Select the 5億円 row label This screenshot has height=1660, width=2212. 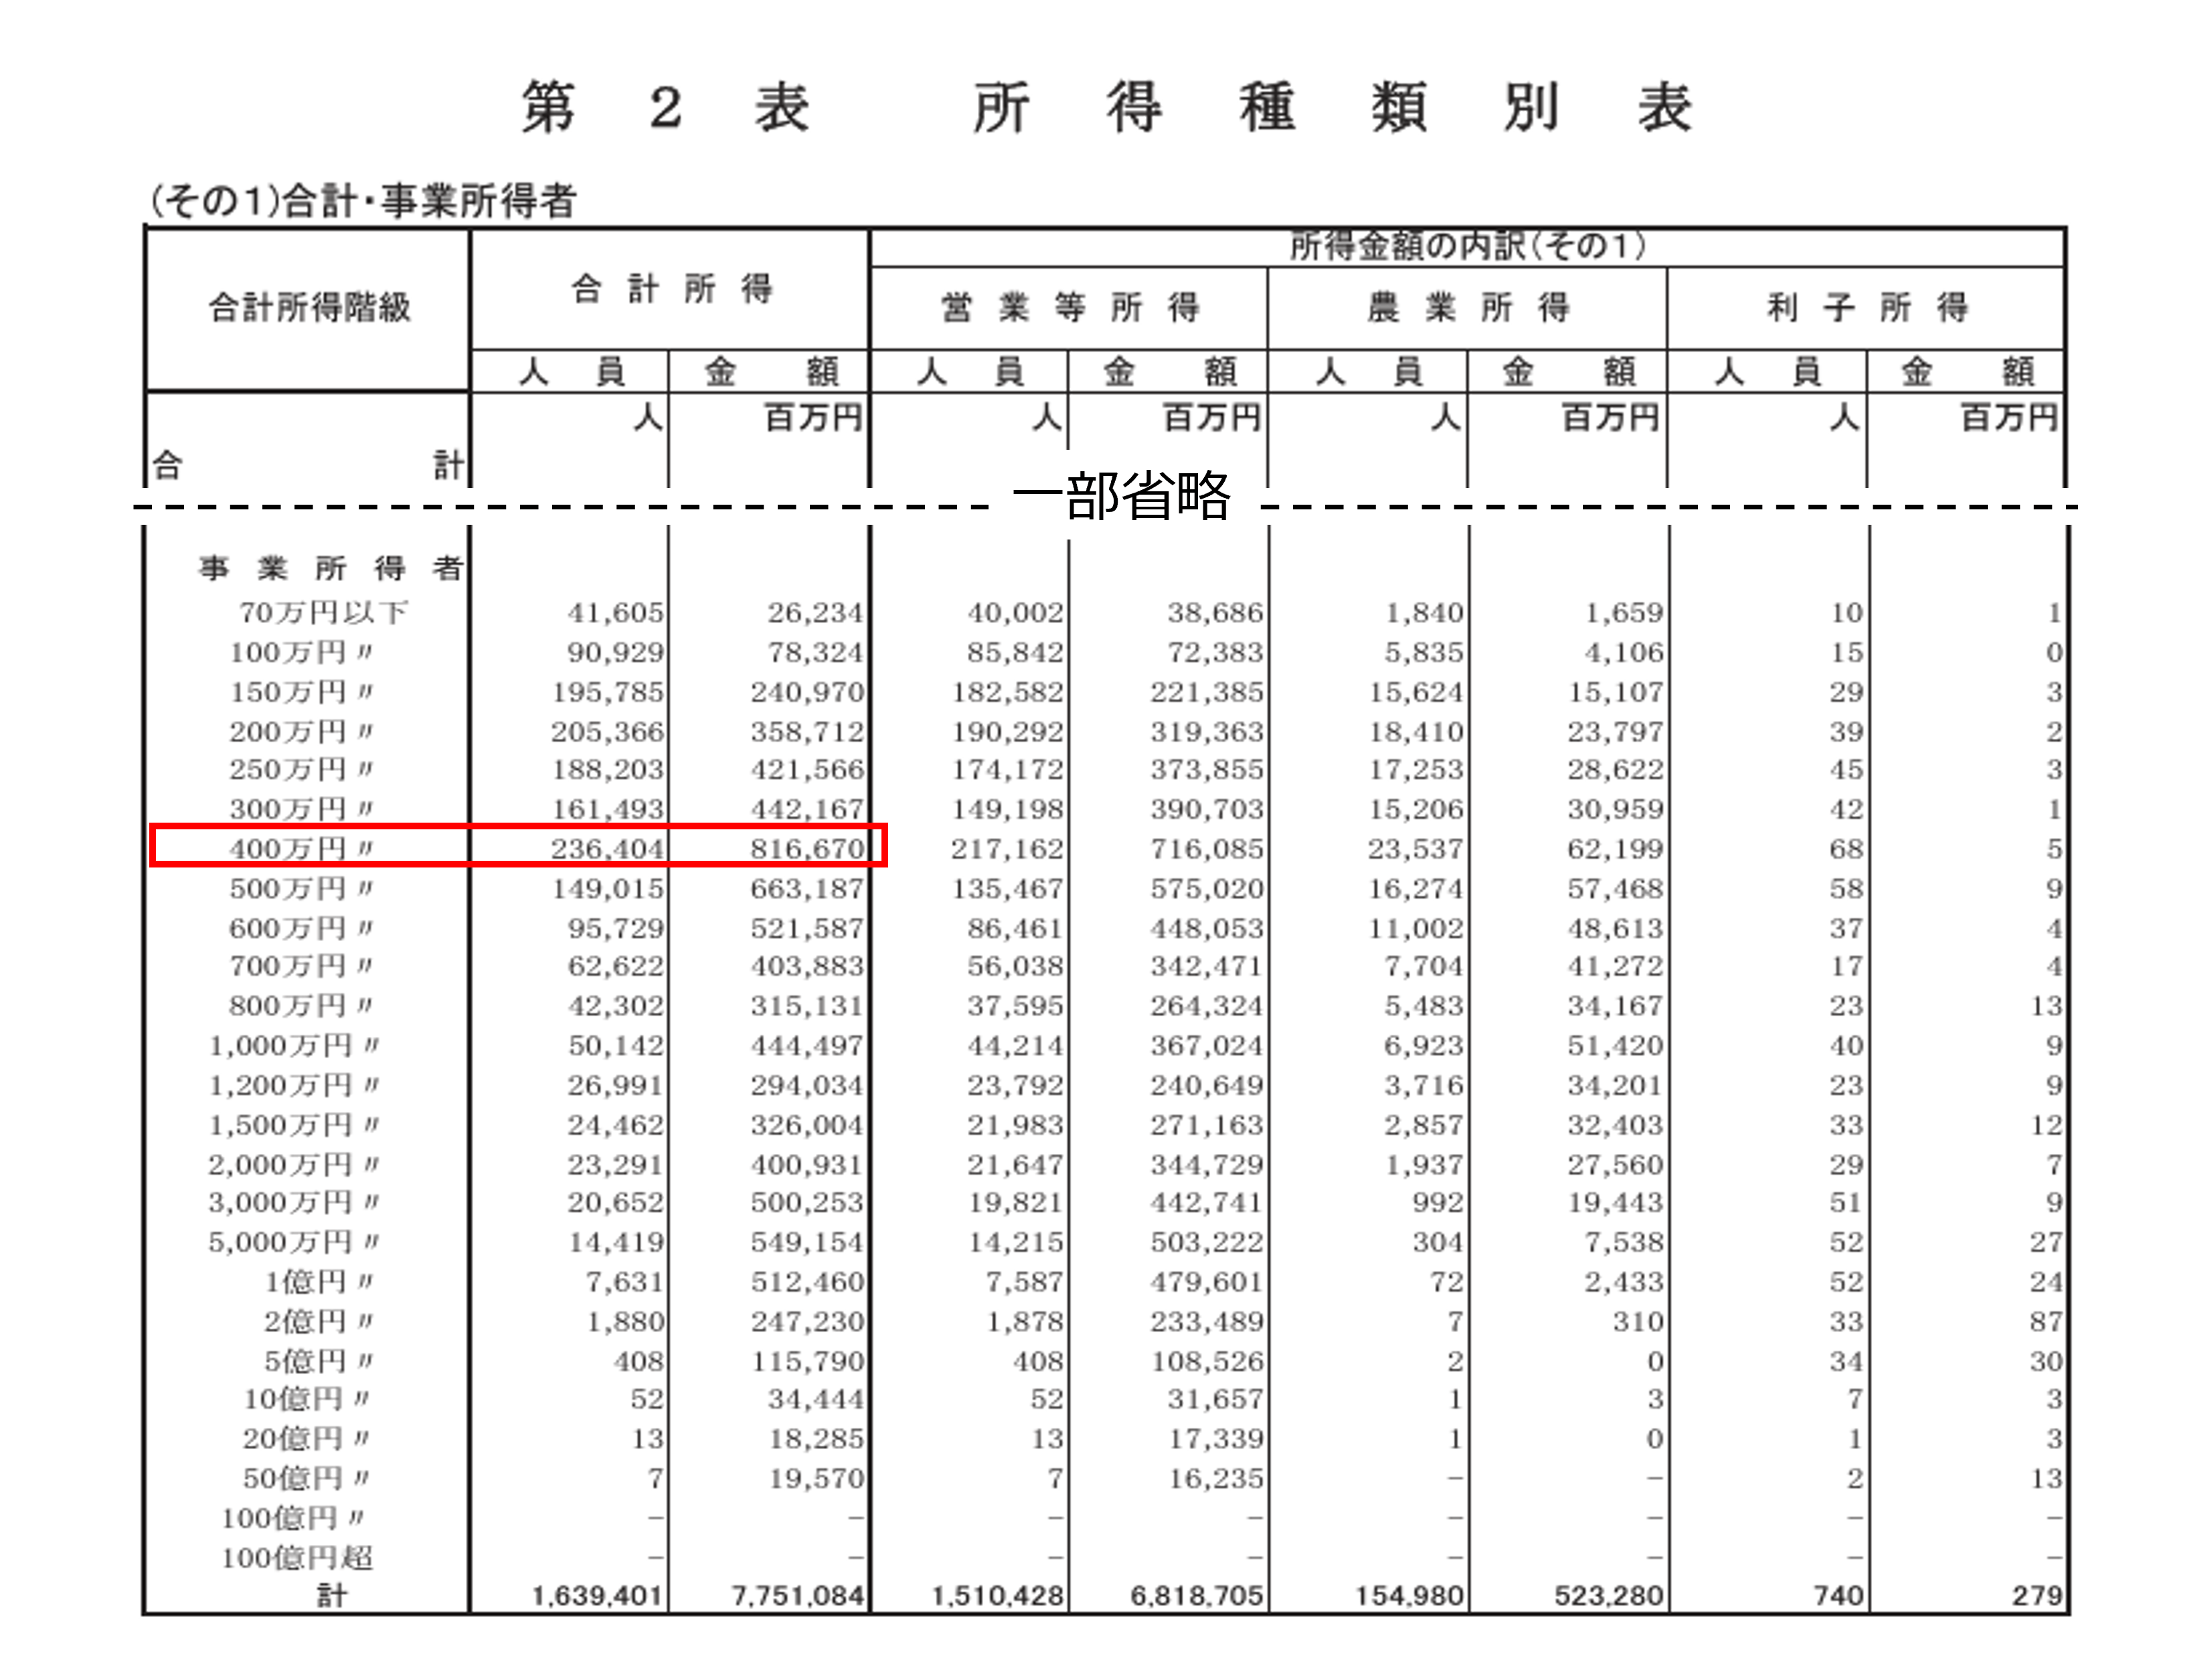(x=319, y=1363)
